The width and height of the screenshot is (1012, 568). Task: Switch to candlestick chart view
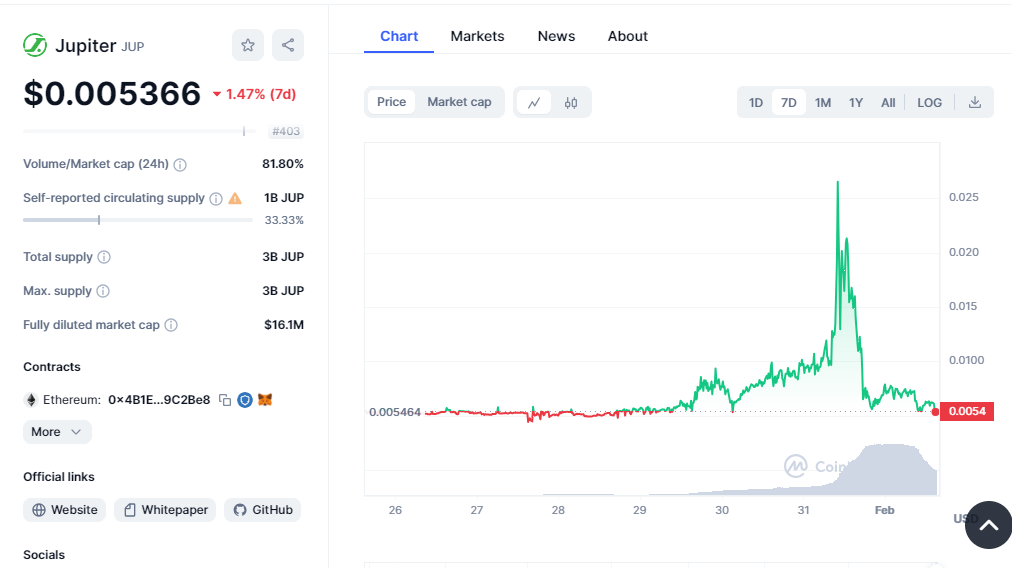point(571,102)
